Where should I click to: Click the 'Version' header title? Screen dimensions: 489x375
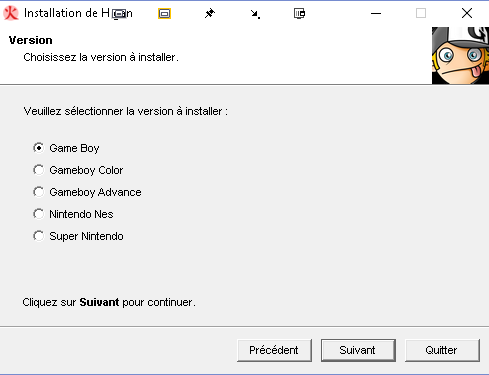pos(31,40)
